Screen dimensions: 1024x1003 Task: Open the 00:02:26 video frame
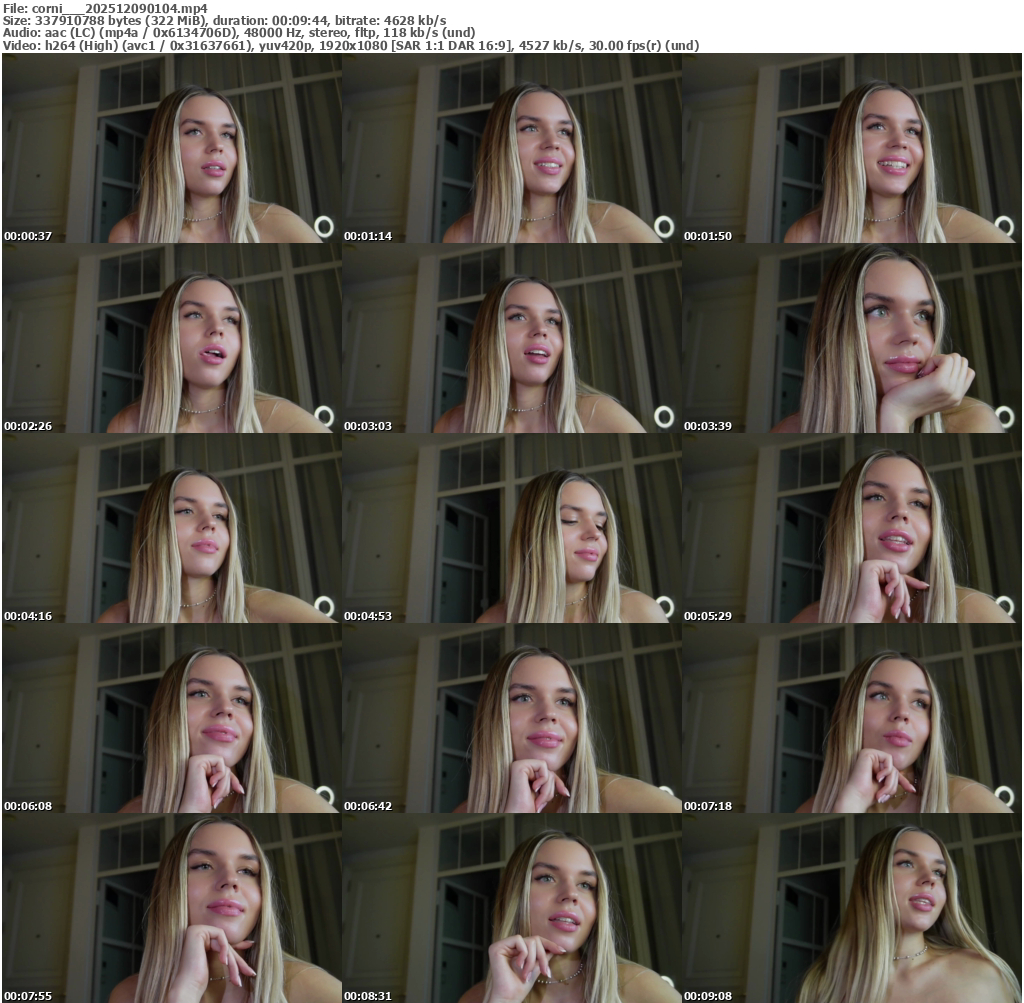(171, 338)
